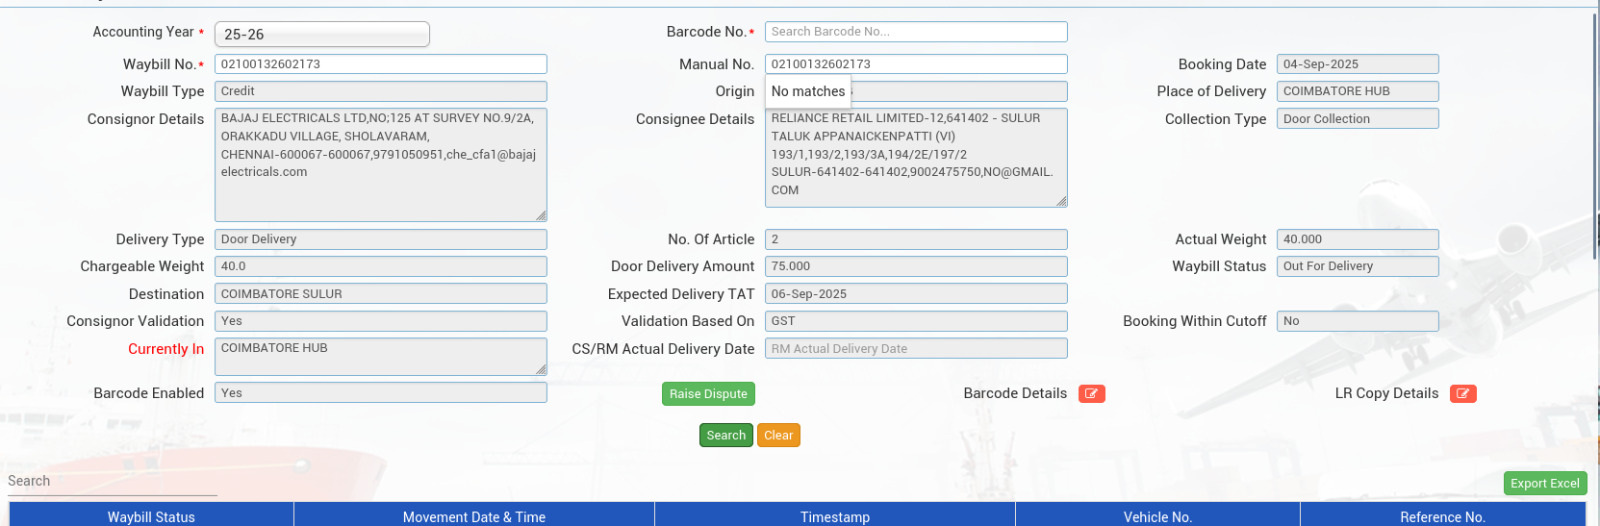
Task: Click the orange Clear button
Action: [778, 435]
